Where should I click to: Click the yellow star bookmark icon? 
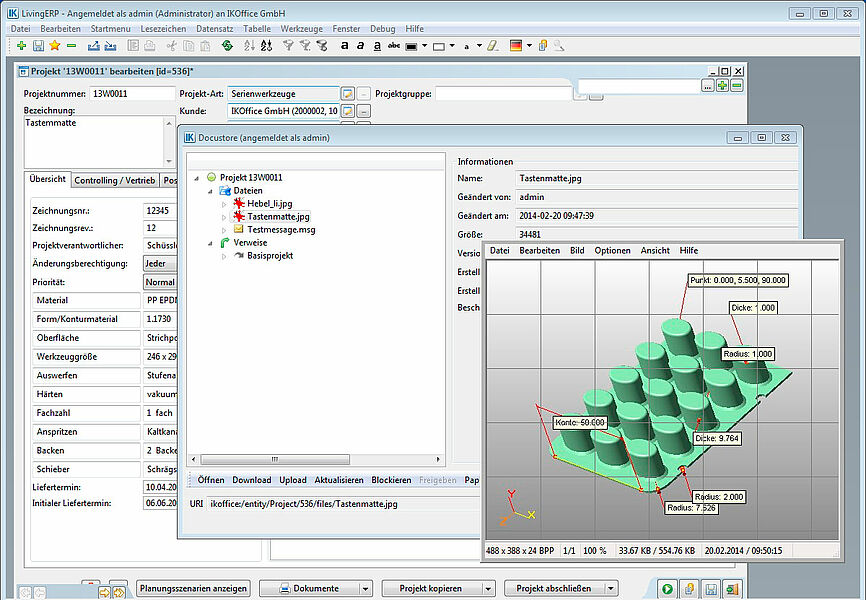pyautogui.click(x=54, y=46)
